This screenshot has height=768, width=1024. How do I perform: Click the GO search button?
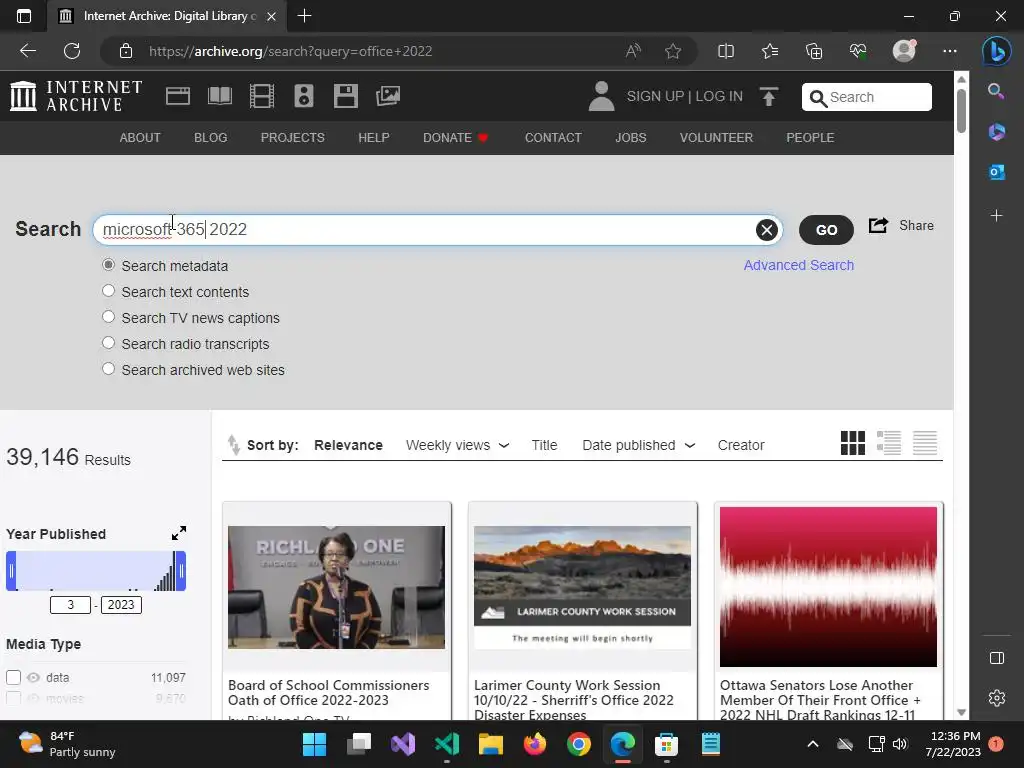pyautogui.click(x=826, y=230)
